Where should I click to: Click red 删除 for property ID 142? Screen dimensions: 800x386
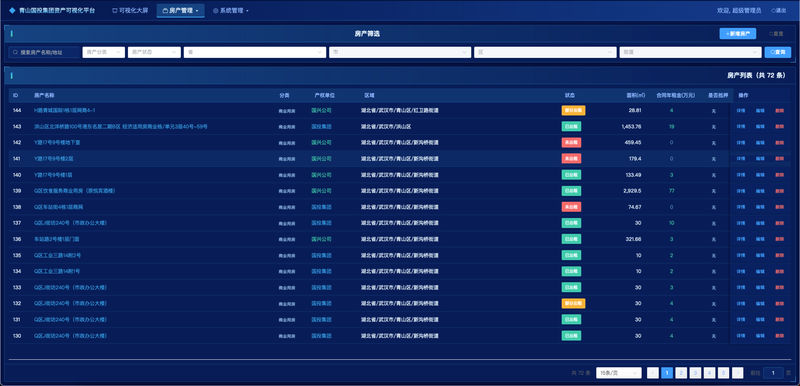[779, 143]
